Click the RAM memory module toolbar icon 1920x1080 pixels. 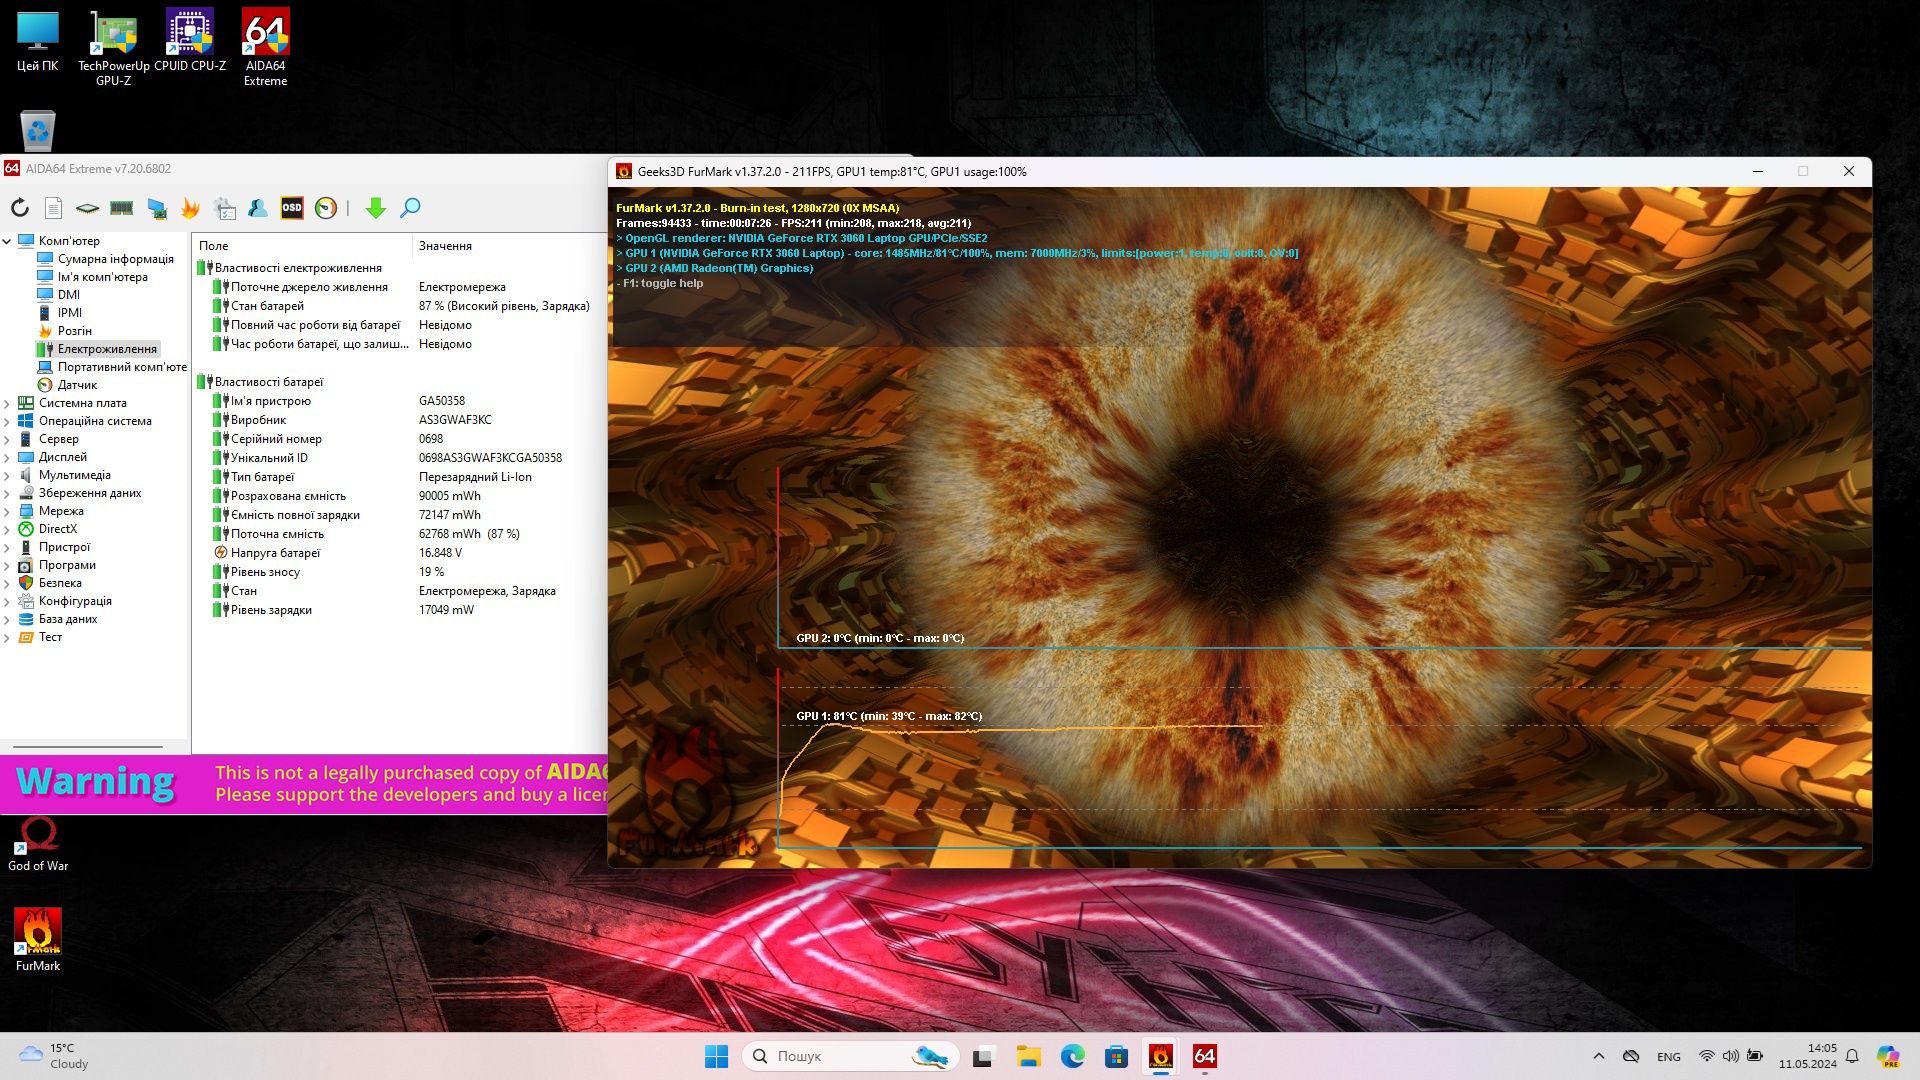click(122, 208)
